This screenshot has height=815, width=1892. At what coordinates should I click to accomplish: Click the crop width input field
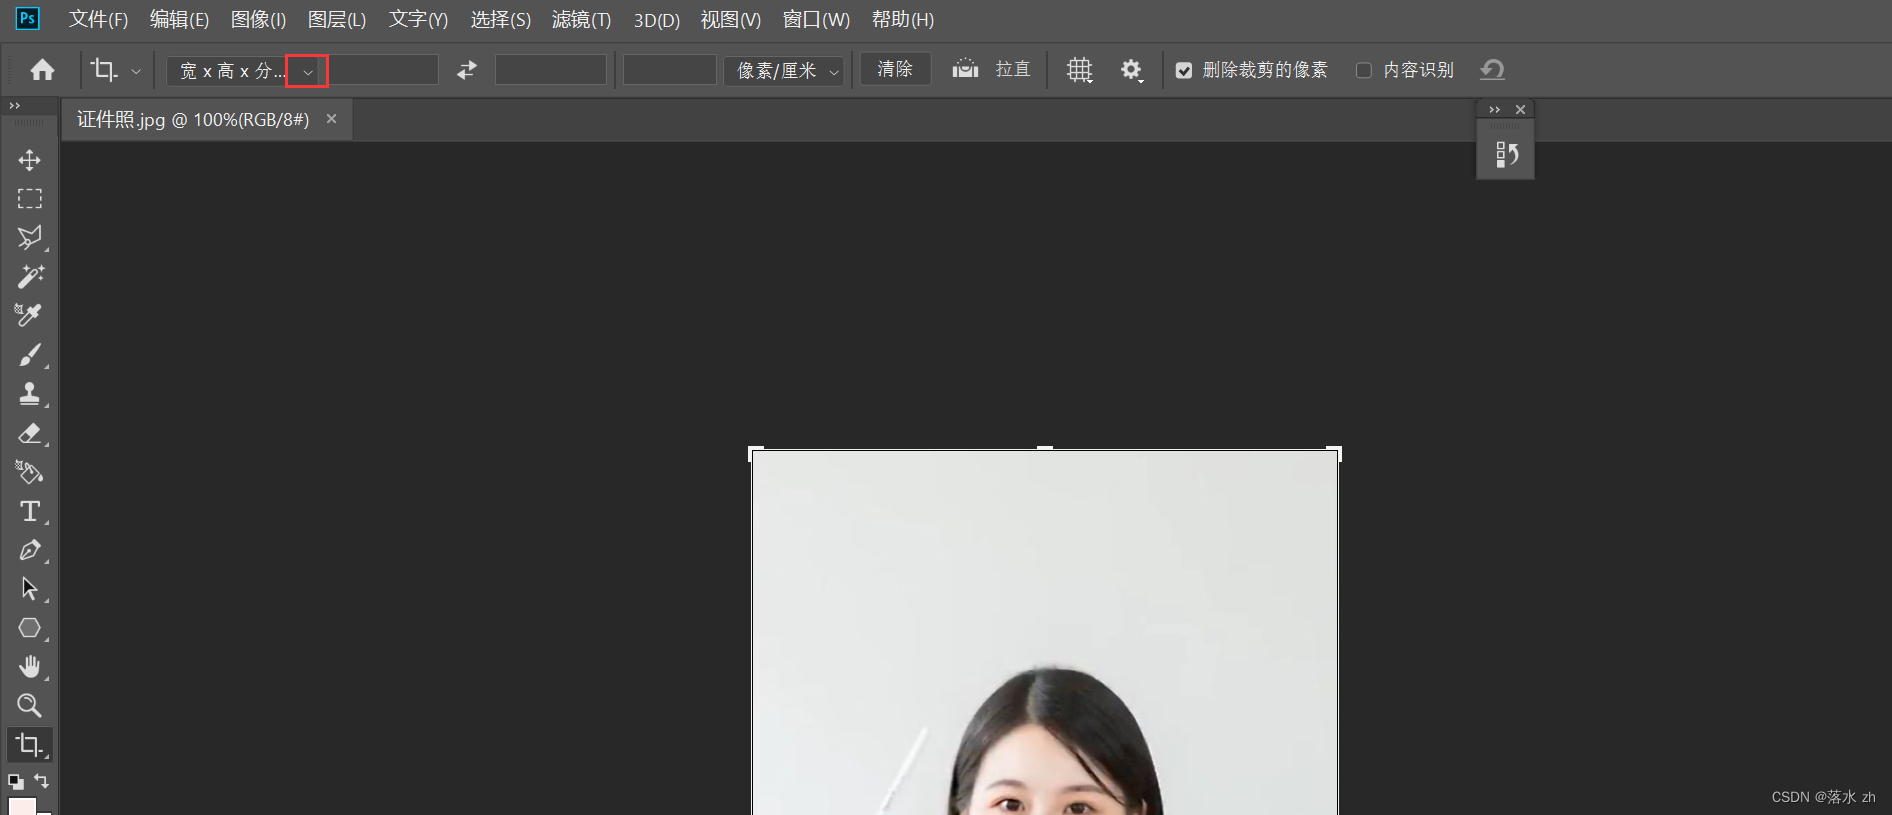tap(384, 70)
